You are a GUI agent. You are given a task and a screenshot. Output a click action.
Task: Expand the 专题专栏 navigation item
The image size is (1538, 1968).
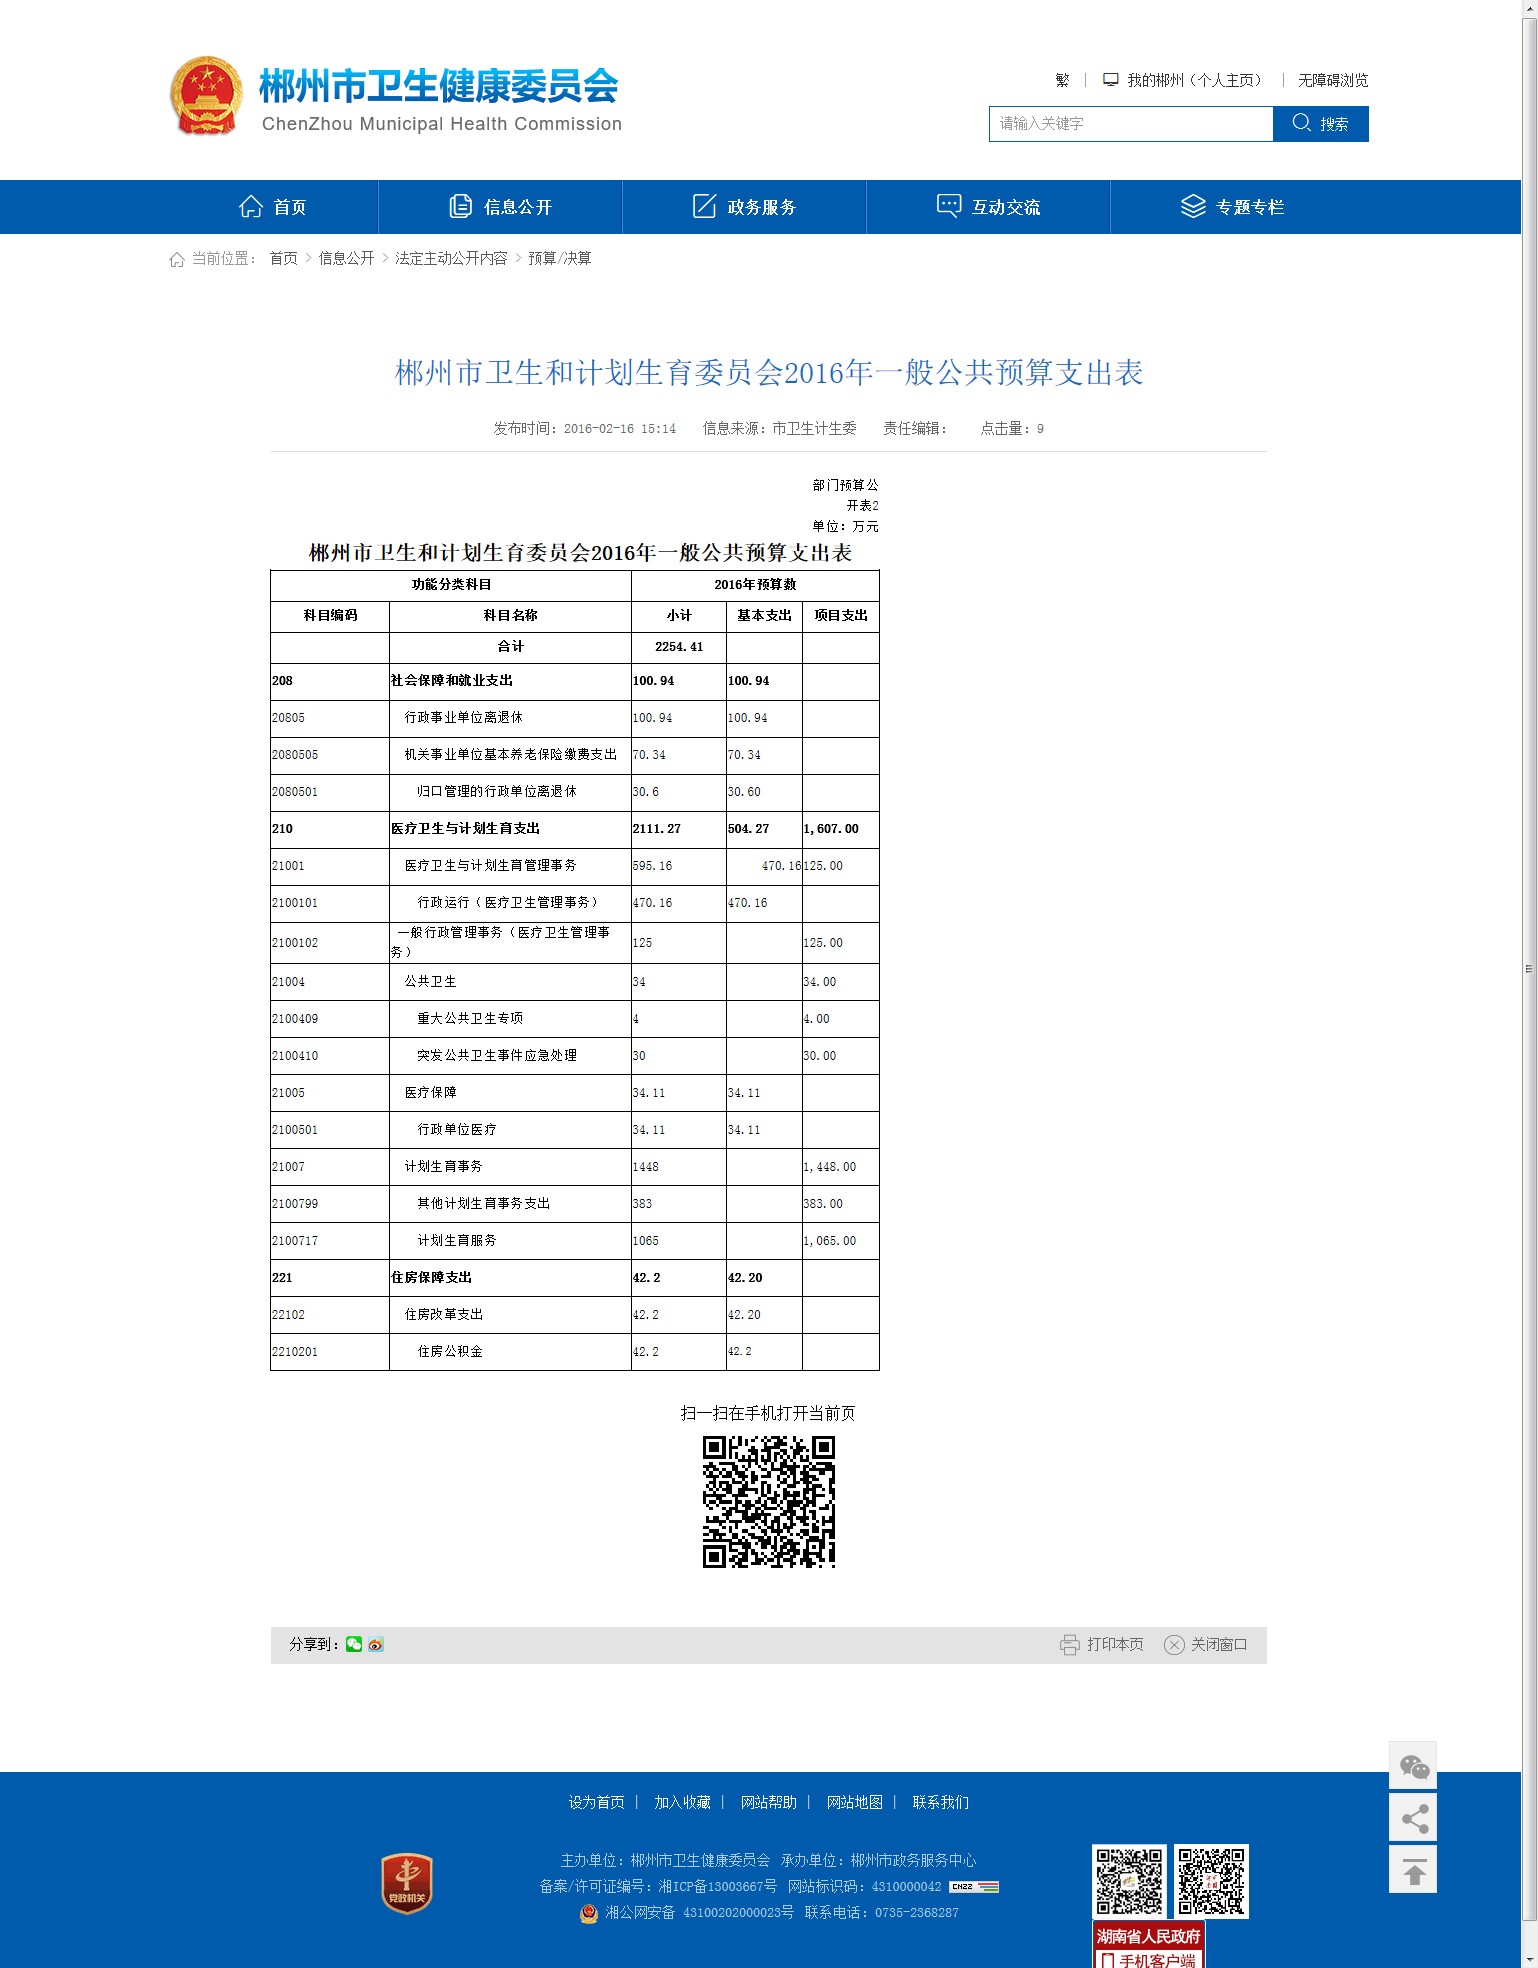point(1233,207)
